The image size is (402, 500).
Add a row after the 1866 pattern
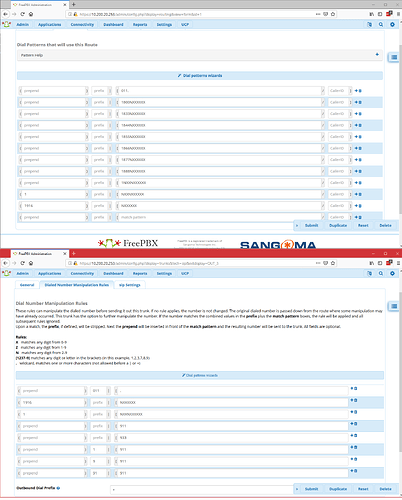click(x=356, y=148)
